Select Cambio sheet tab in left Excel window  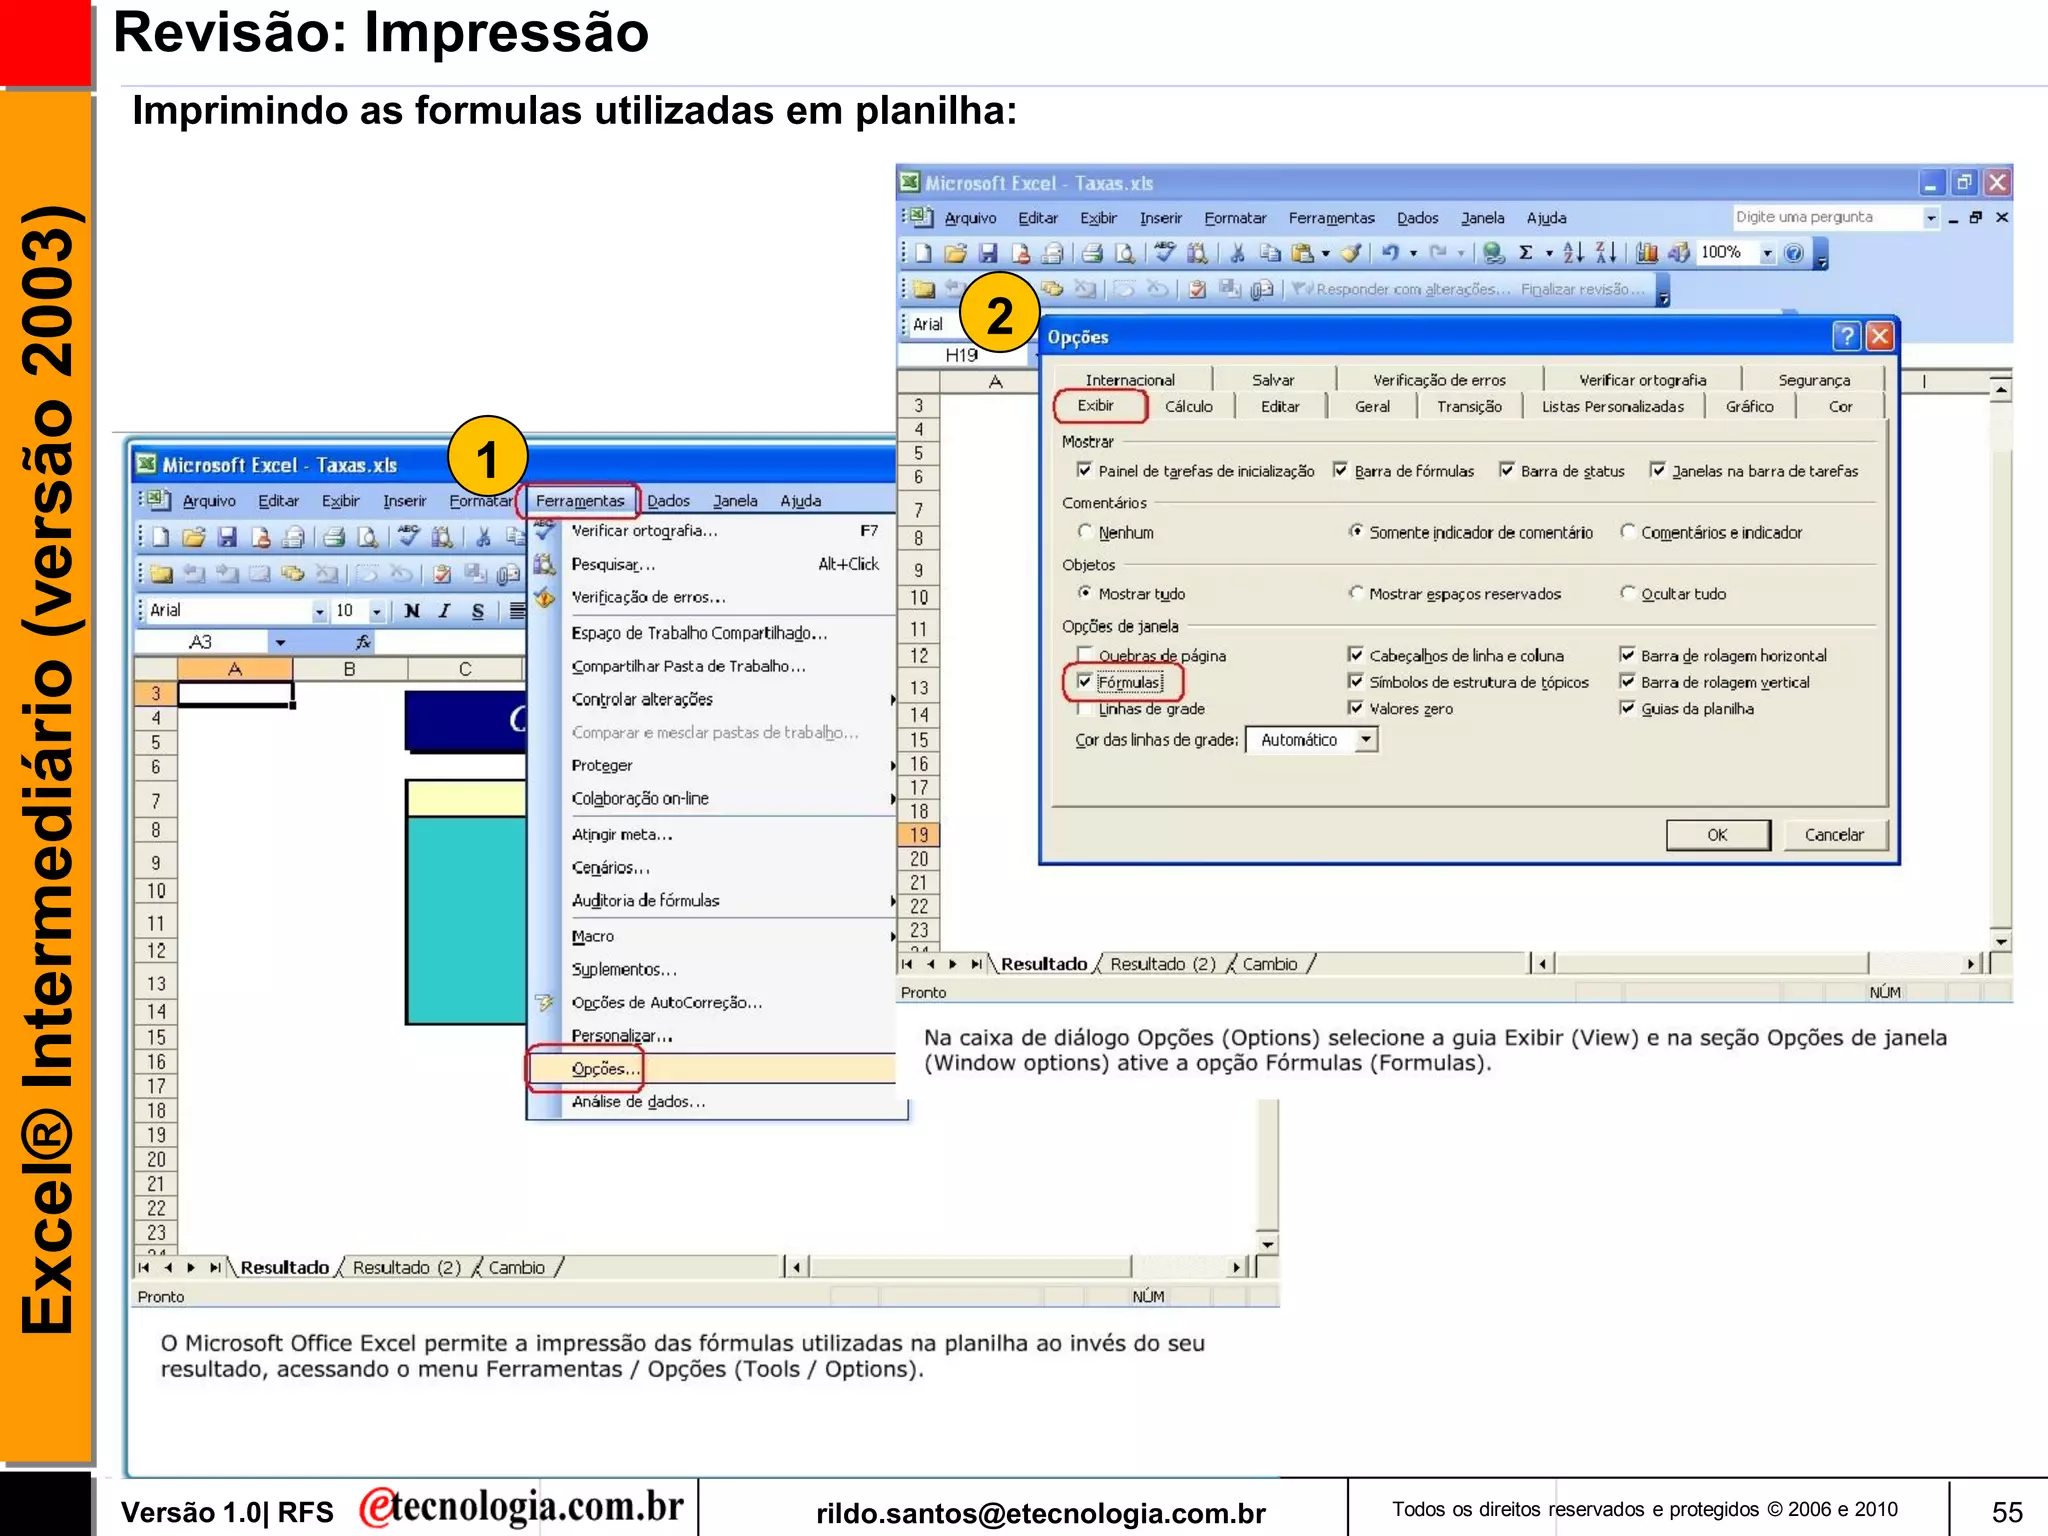click(516, 1267)
